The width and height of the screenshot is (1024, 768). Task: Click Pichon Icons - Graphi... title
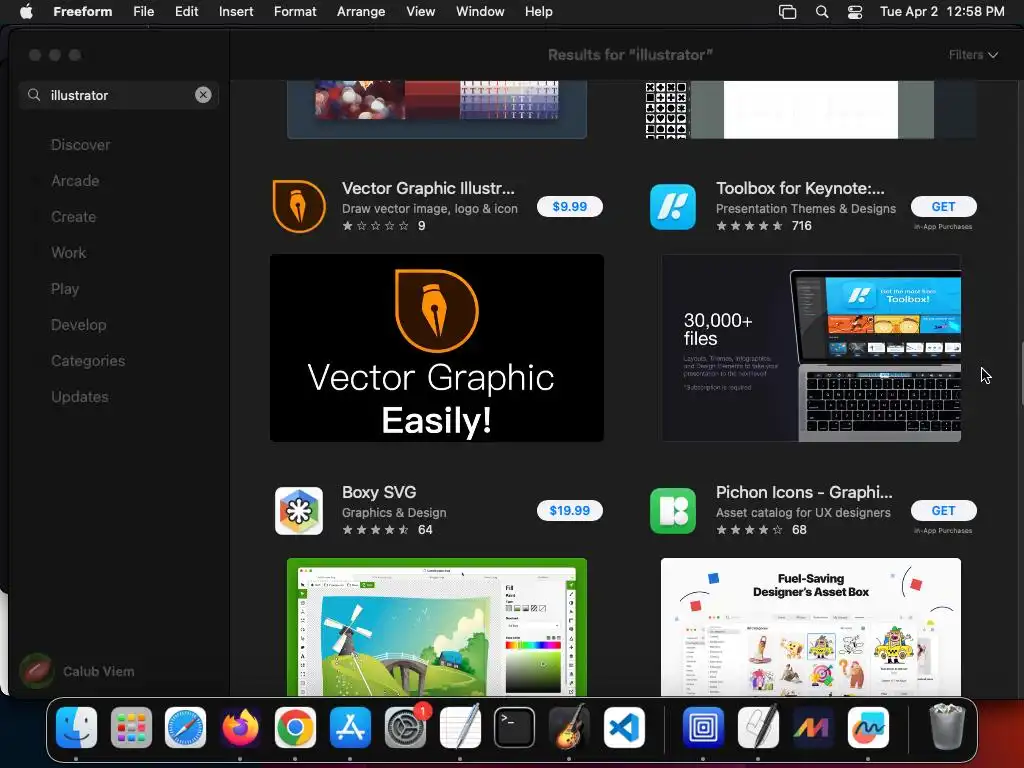(x=804, y=492)
